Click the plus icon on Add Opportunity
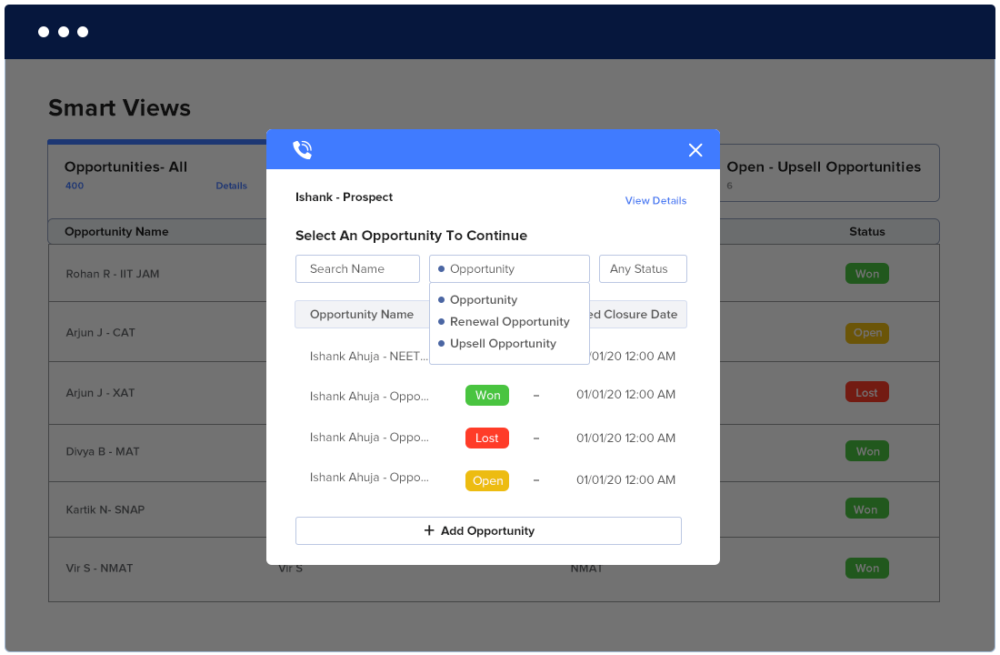The image size is (1000, 655). point(429,530)
